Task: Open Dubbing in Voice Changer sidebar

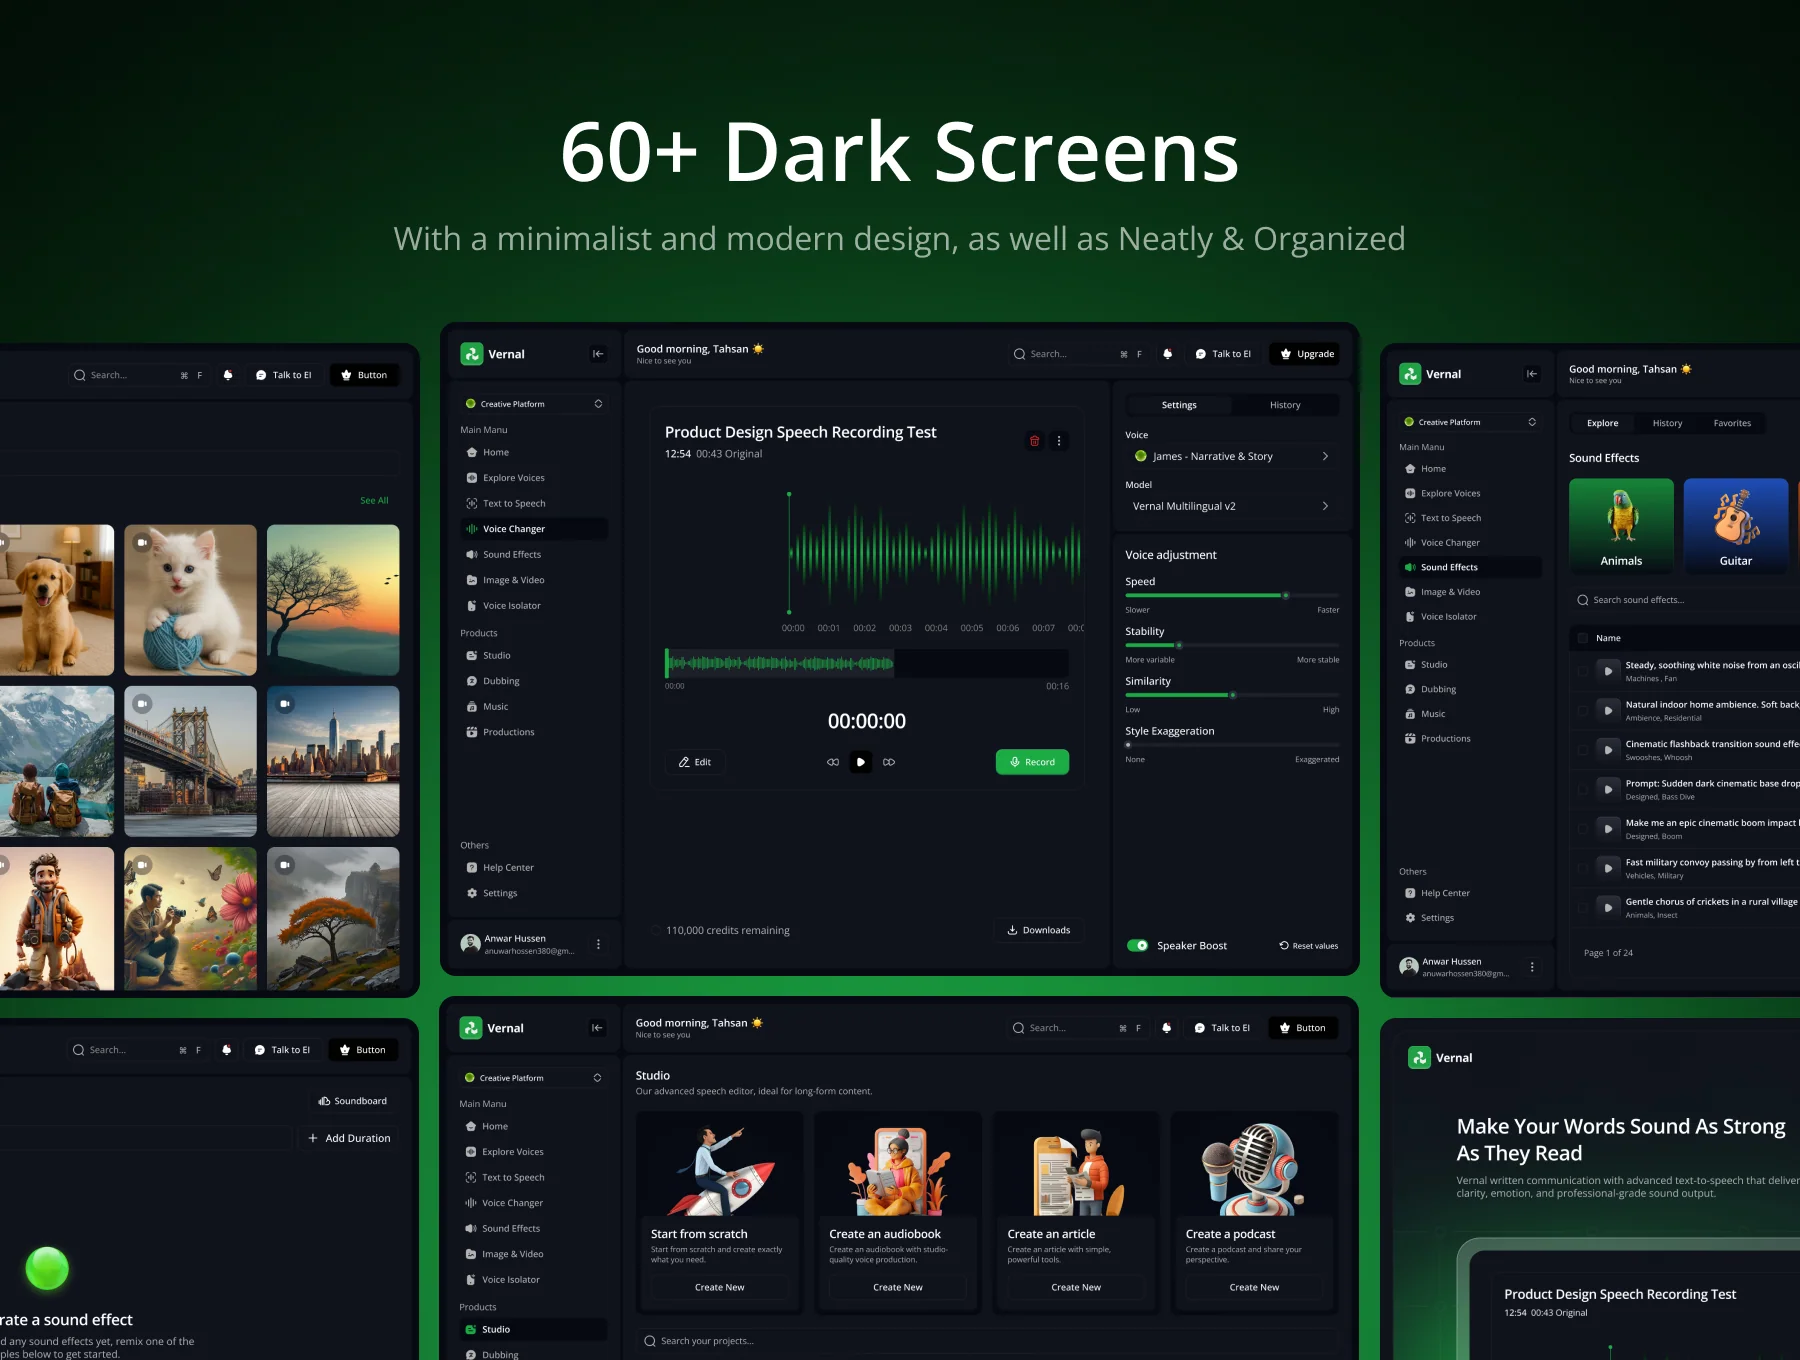Action: point(534,681)
